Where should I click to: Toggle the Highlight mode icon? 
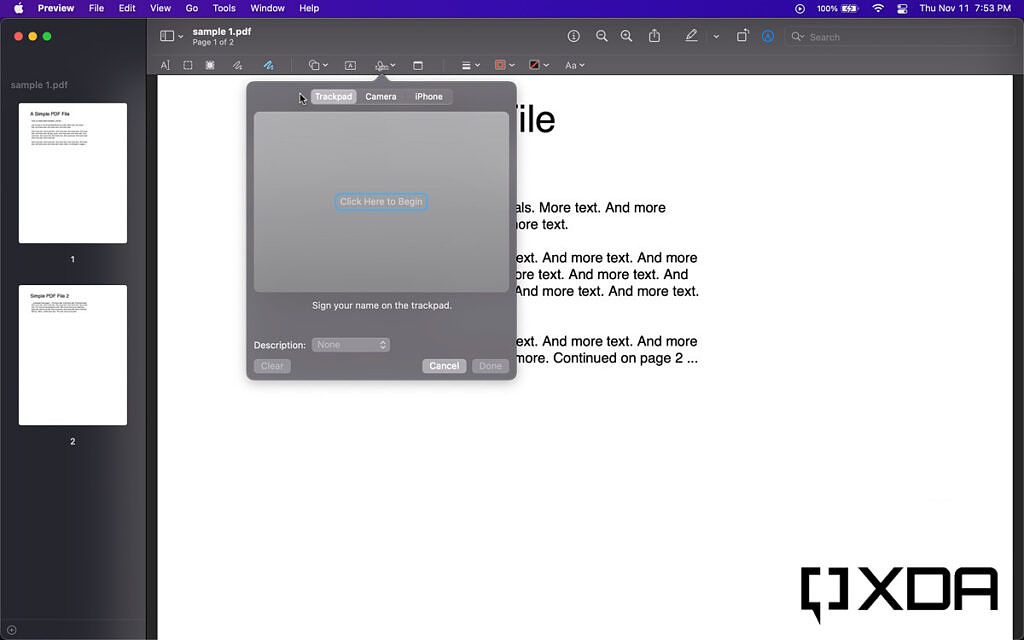768,35
